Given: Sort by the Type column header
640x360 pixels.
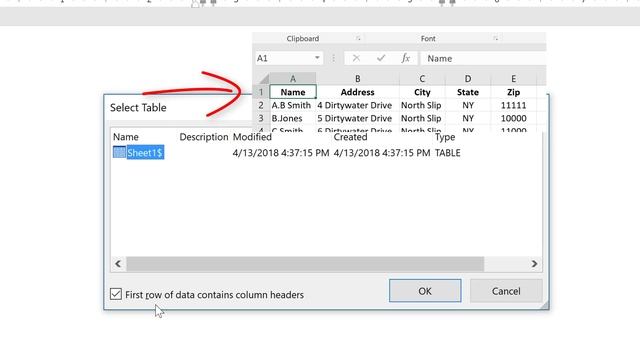Looking at the screenshot, I should (x=445, y=137).
